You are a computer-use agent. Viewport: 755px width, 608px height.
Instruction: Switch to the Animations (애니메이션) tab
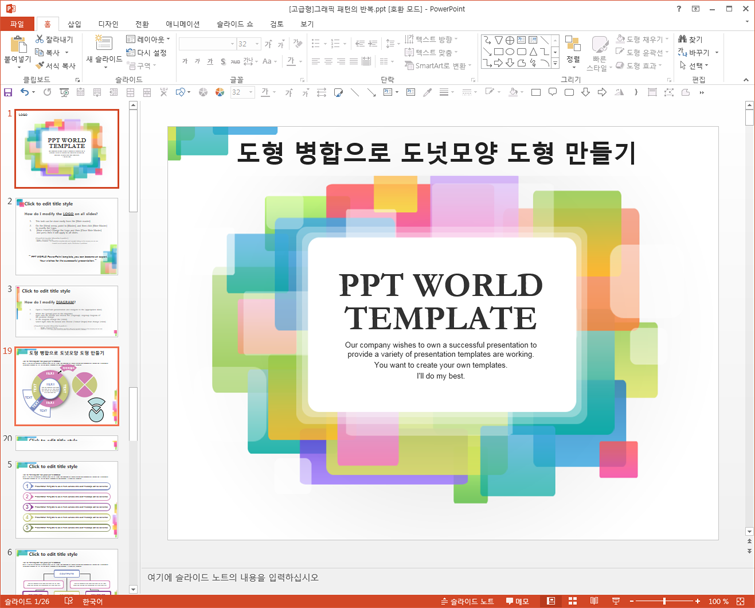(x=182, y=24)
